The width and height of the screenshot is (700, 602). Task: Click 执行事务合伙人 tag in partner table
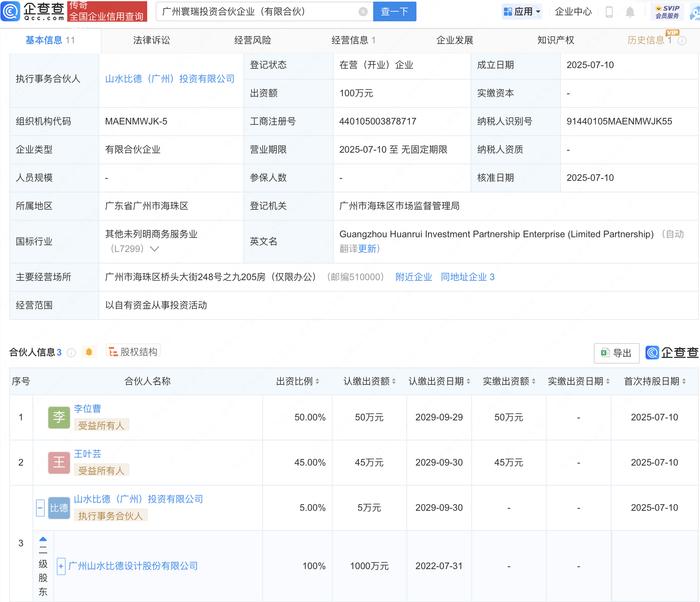[111, 516]
